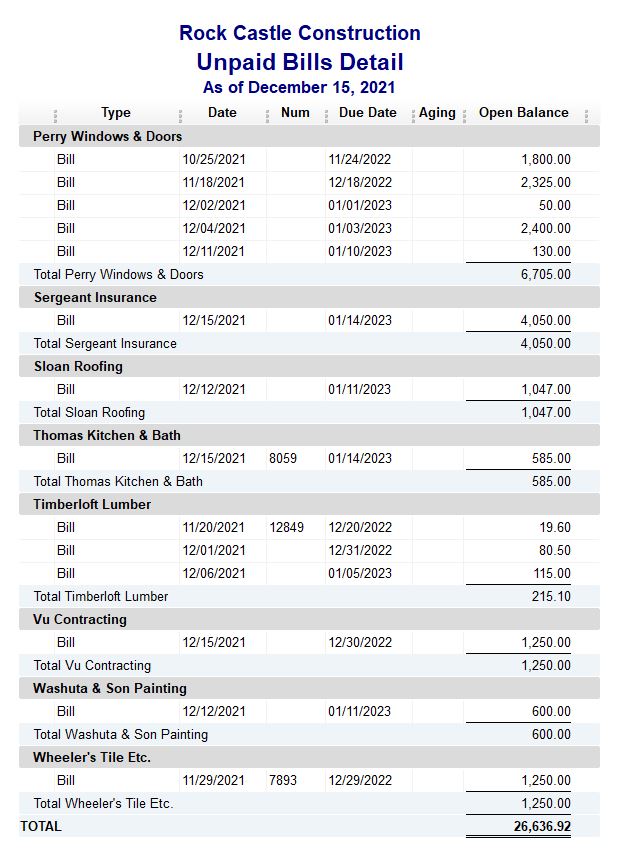The width and height of the screenshot is (623, 857).
Task: Click the Unpaid Bills Detail report title
Action: coord(300,62)
